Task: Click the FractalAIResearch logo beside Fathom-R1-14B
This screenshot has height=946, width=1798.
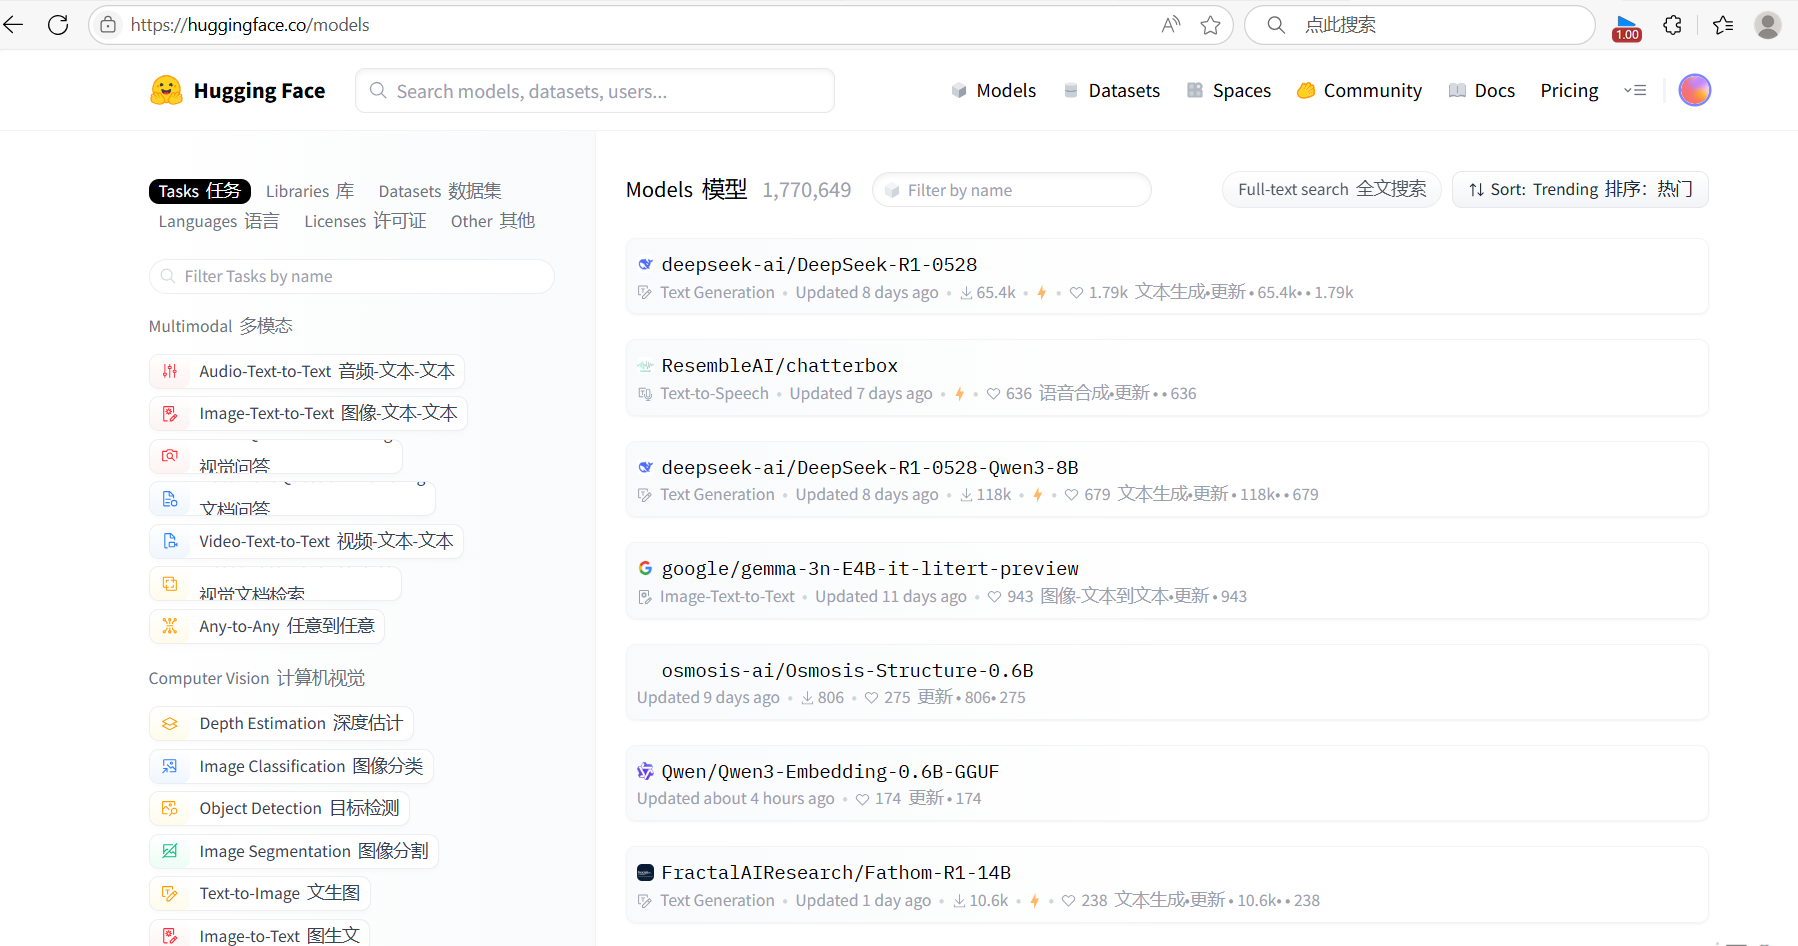Action: [x=646, y=873]
